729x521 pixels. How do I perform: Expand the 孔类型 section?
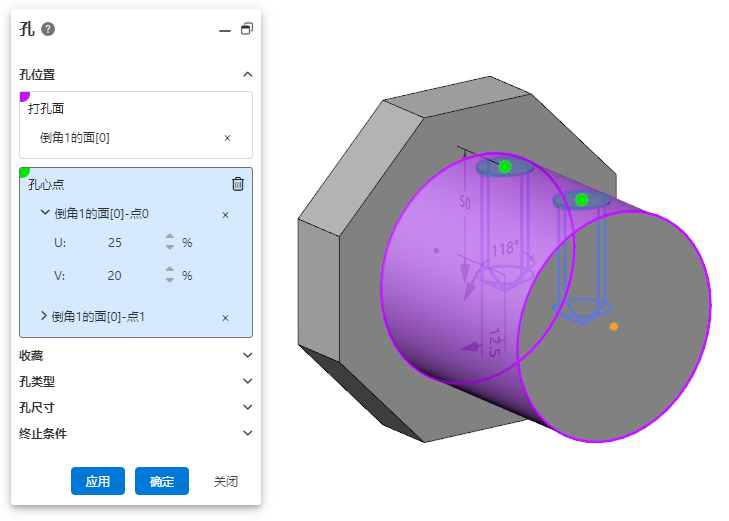(247, 380)
